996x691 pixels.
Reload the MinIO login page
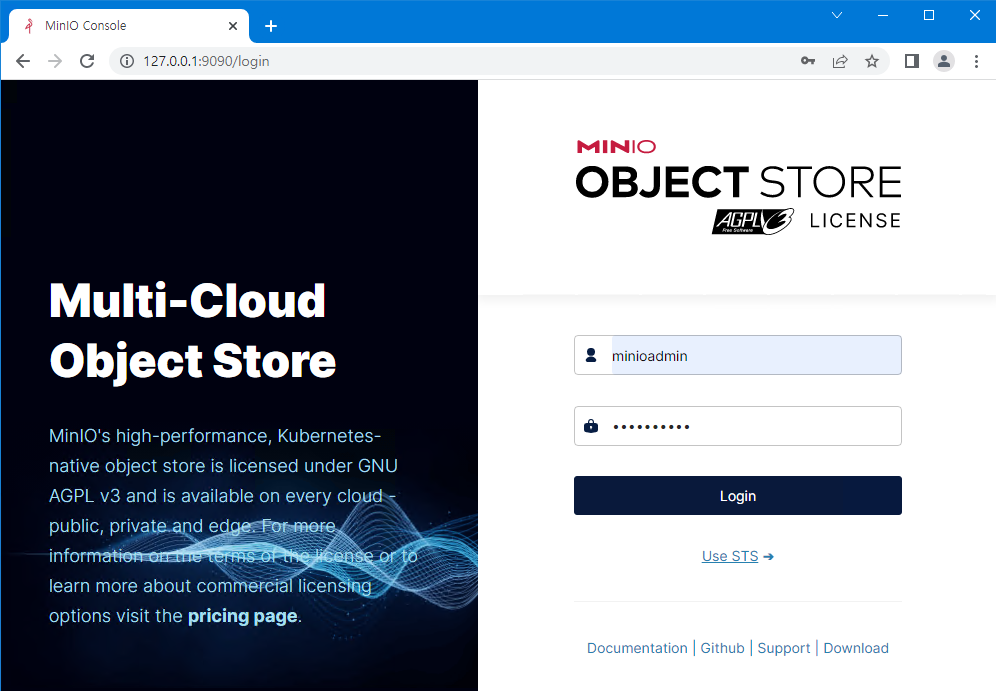point(87,61)
